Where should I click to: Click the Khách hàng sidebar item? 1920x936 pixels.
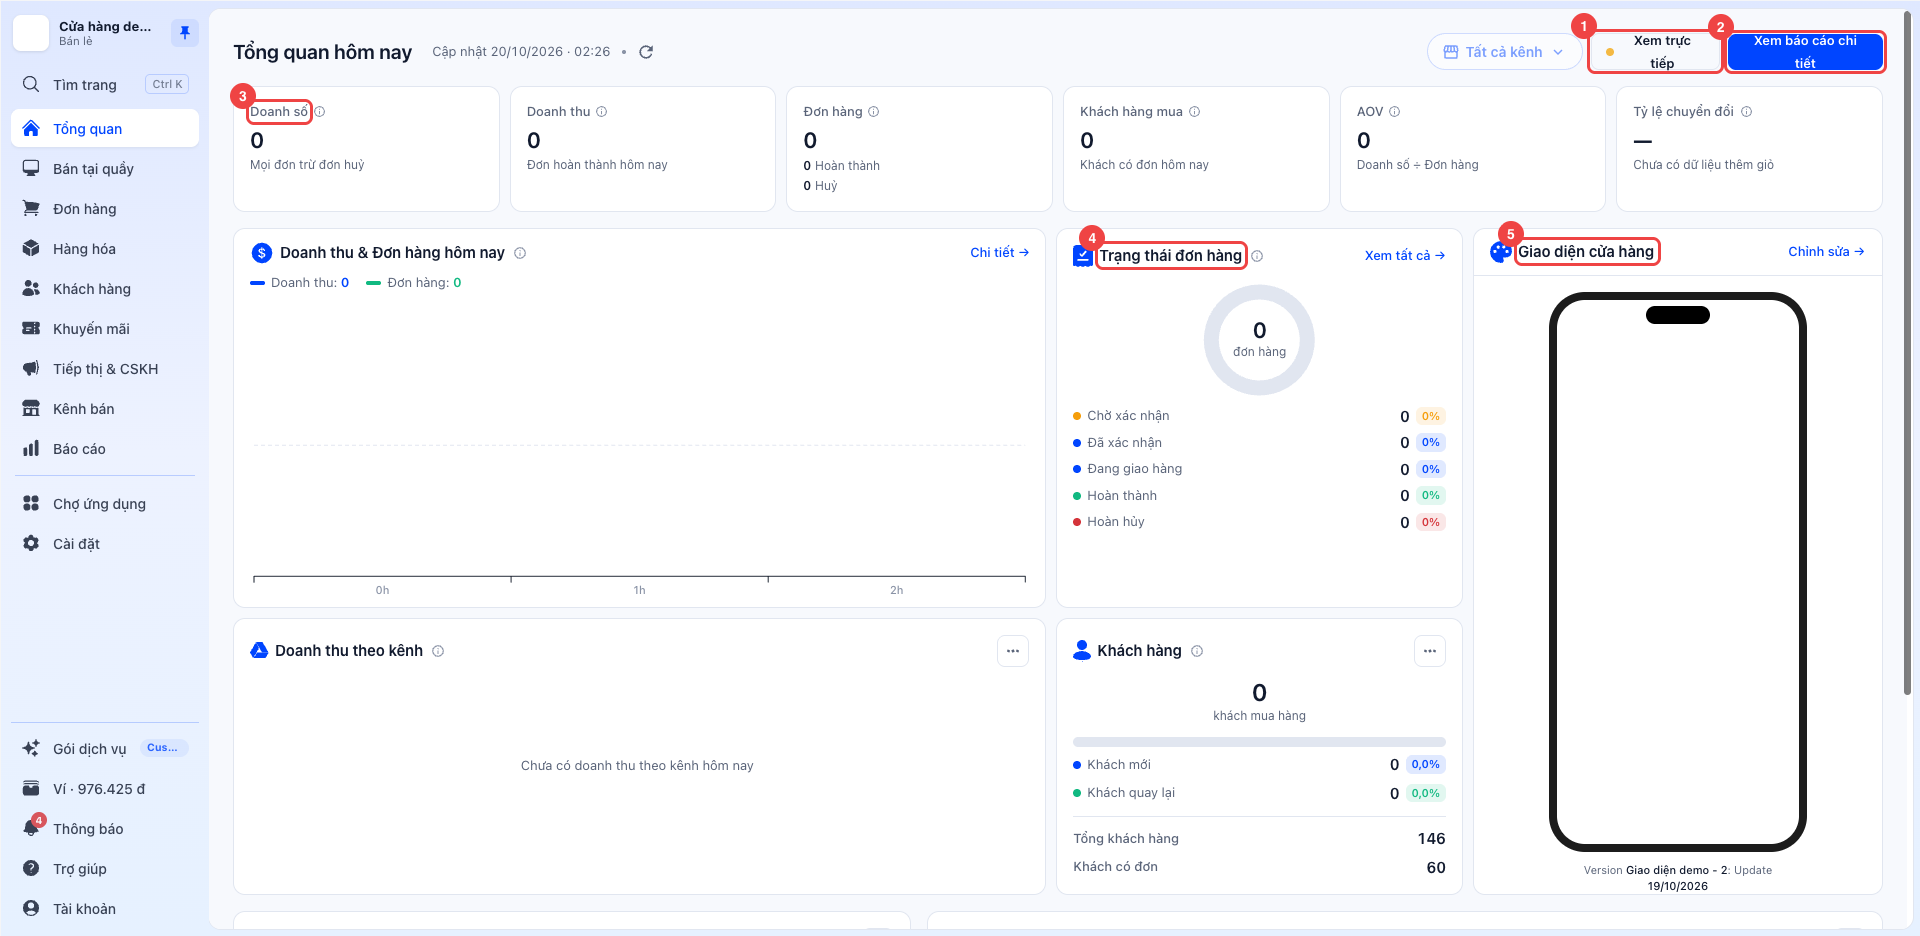tap(105, 289)
